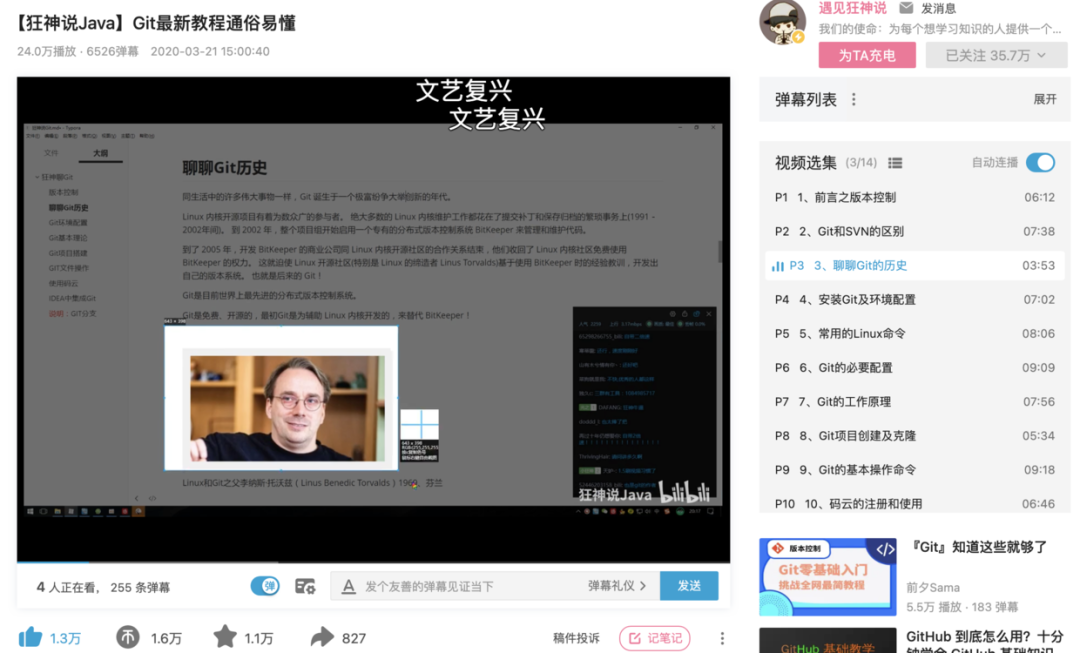Select Git环境配置 in Typora outline

68,222
